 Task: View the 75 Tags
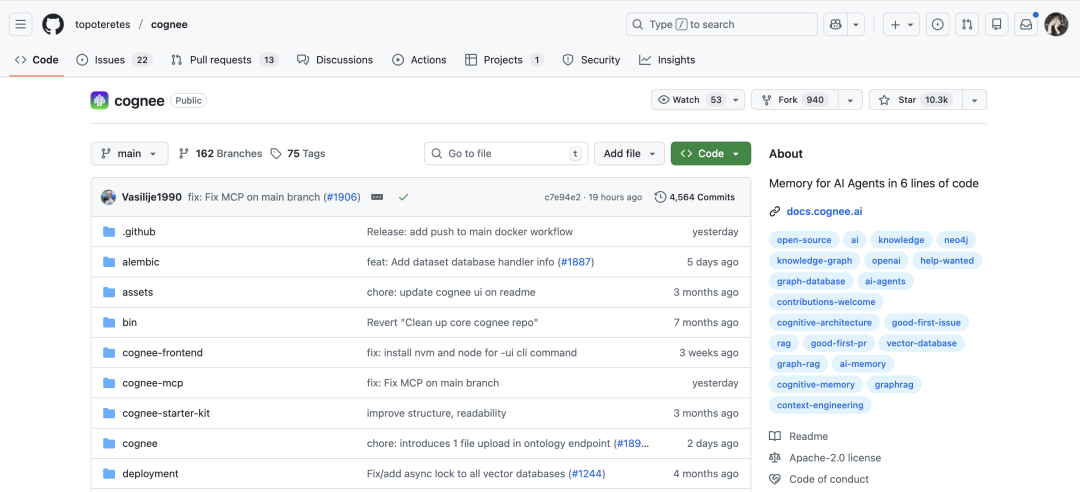pyautogui.click(x=298, y=154)
